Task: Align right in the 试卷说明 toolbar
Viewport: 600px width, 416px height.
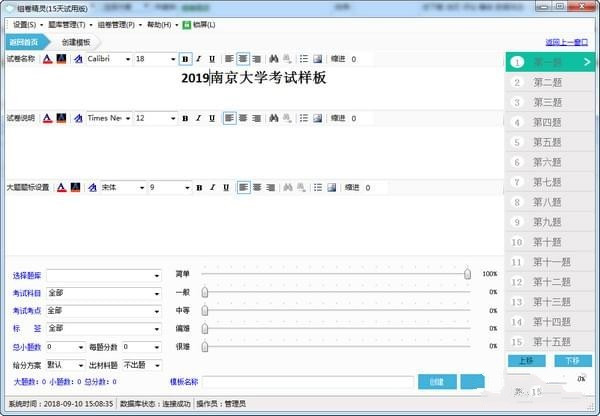Action: coord(257,118)
